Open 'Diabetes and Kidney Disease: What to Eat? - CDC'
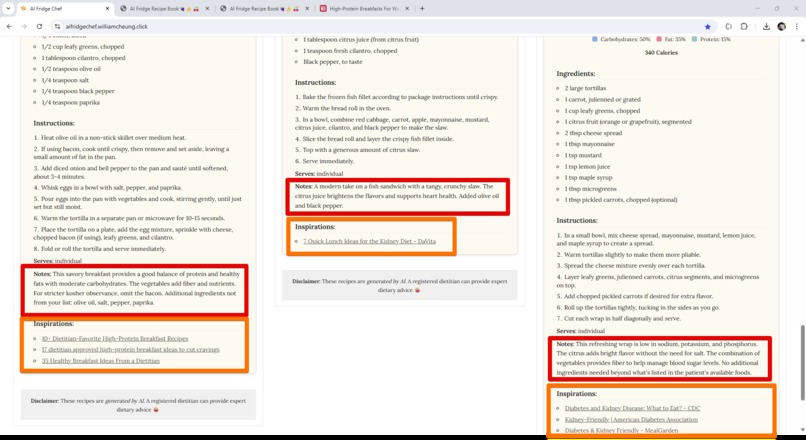Screen dimensions: 806x440 pos(632,408)
